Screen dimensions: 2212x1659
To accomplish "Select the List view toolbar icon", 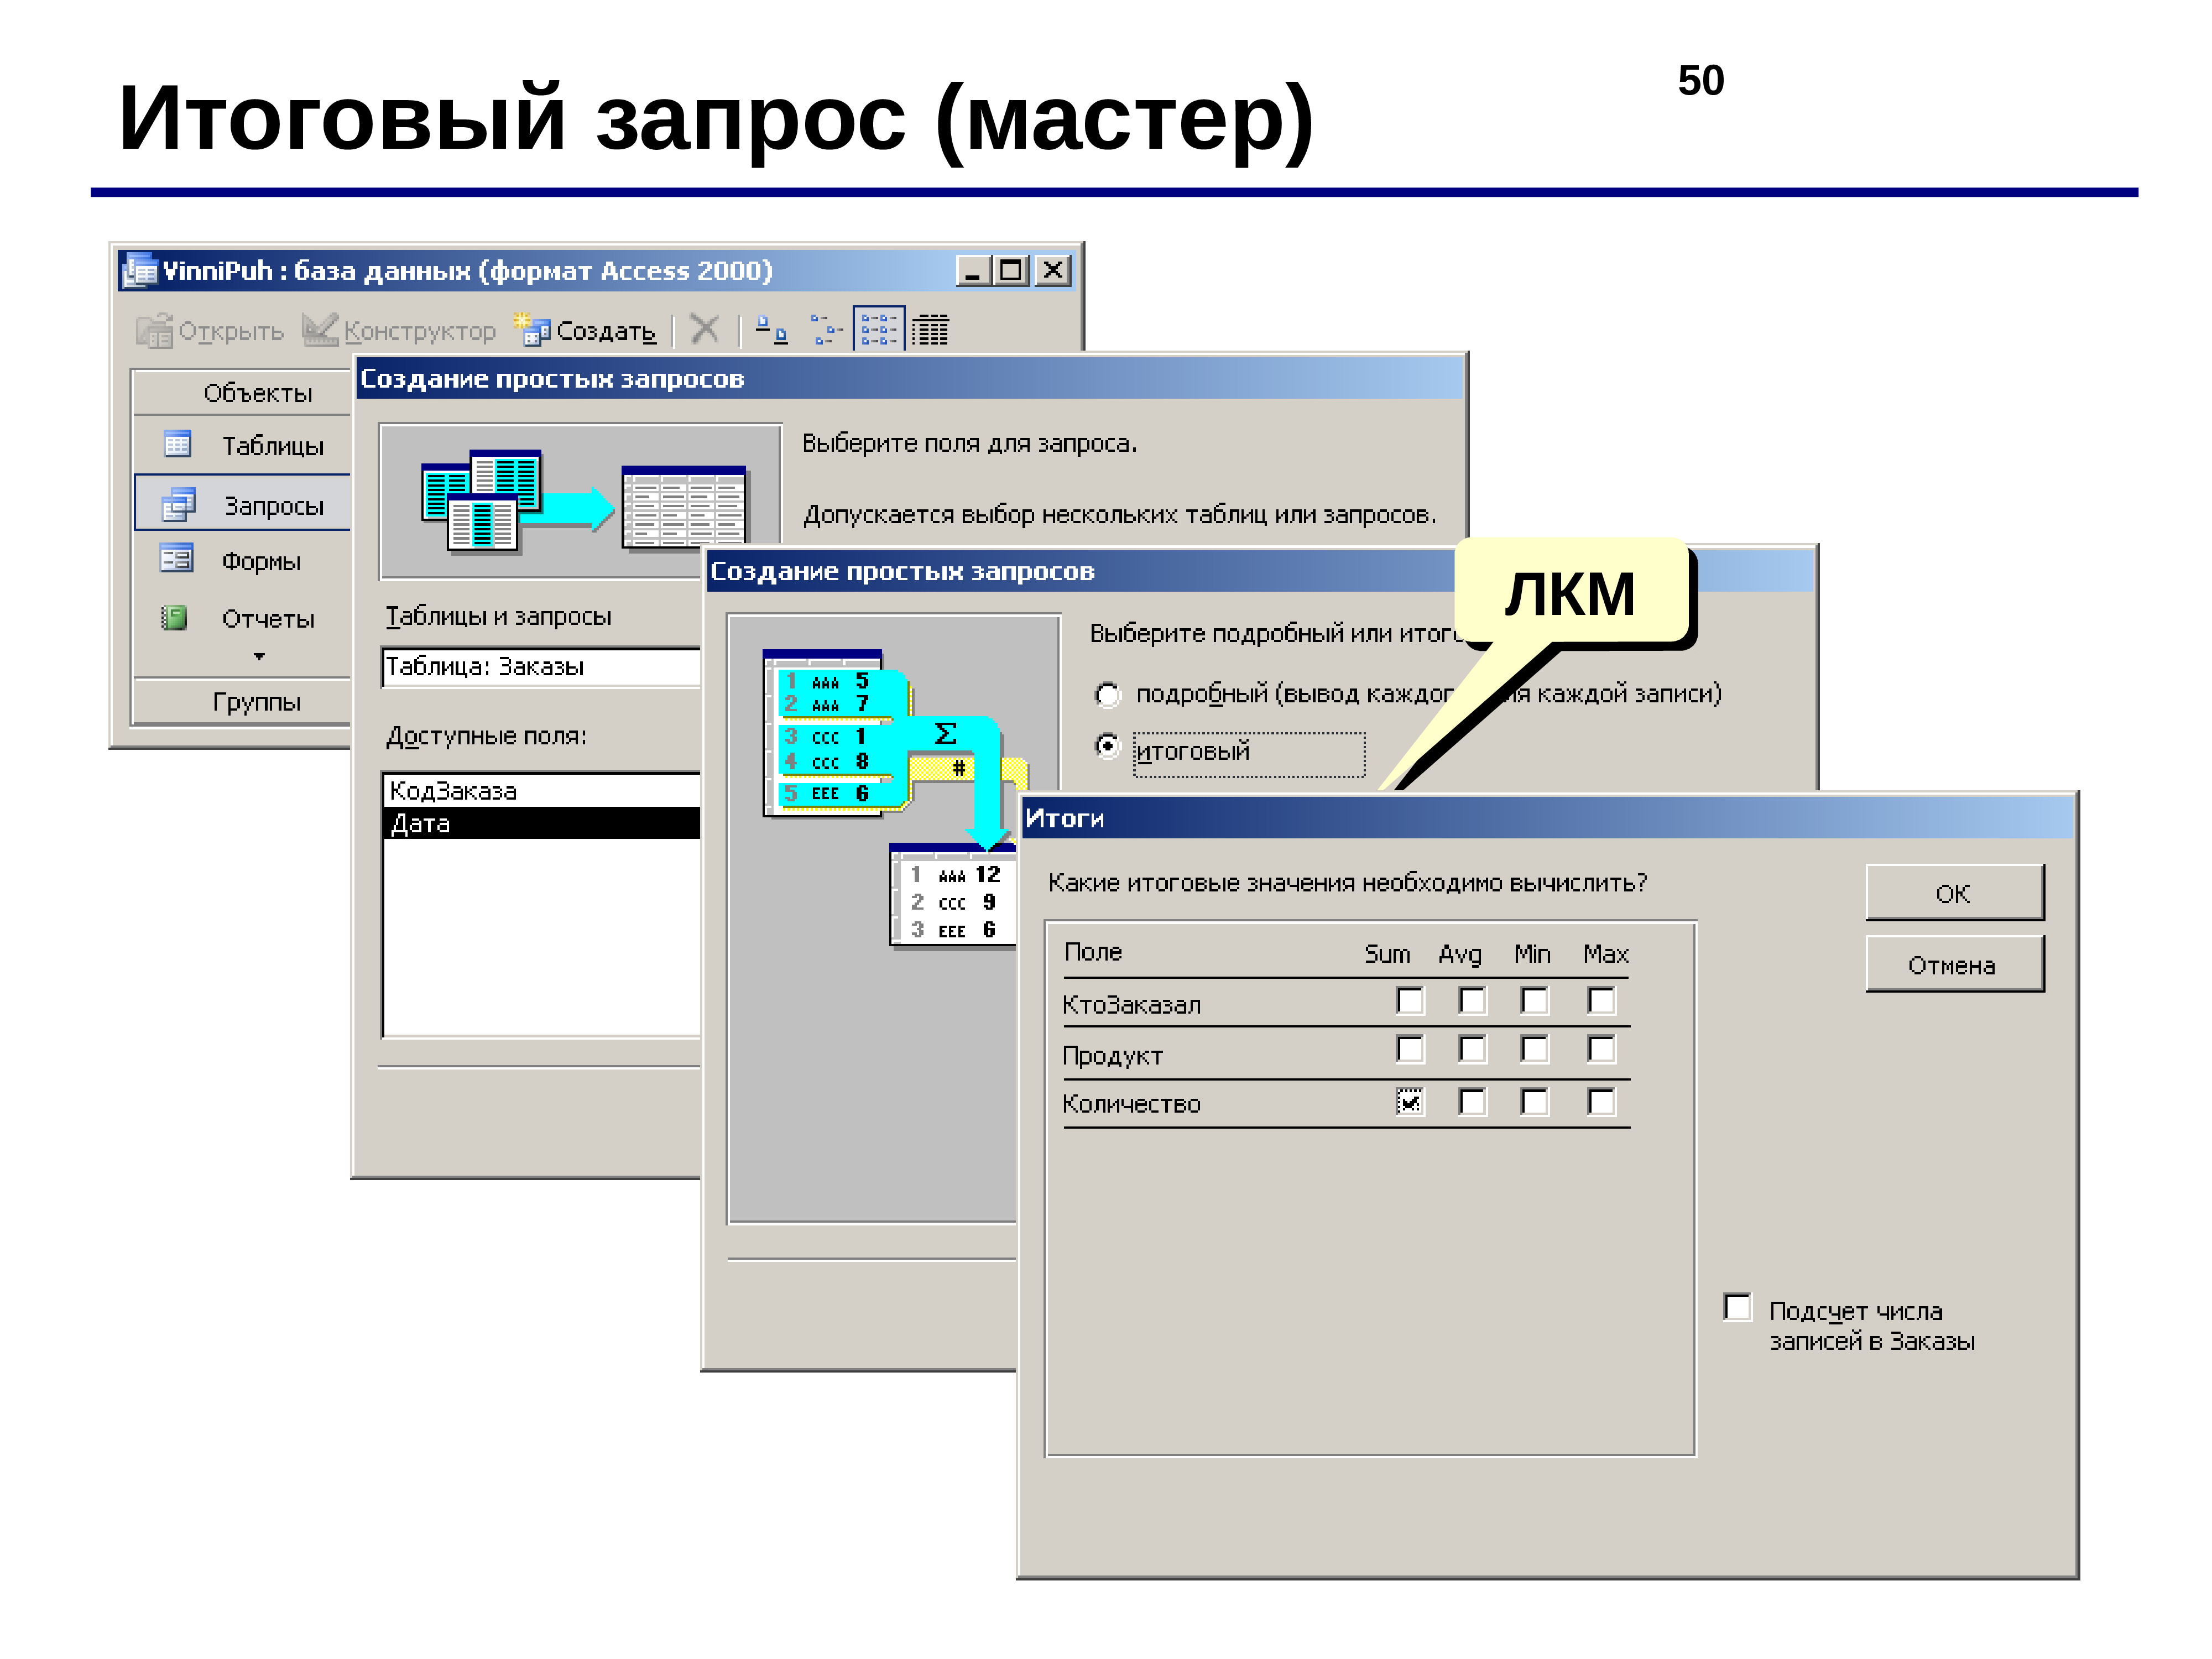I will 878,329.
